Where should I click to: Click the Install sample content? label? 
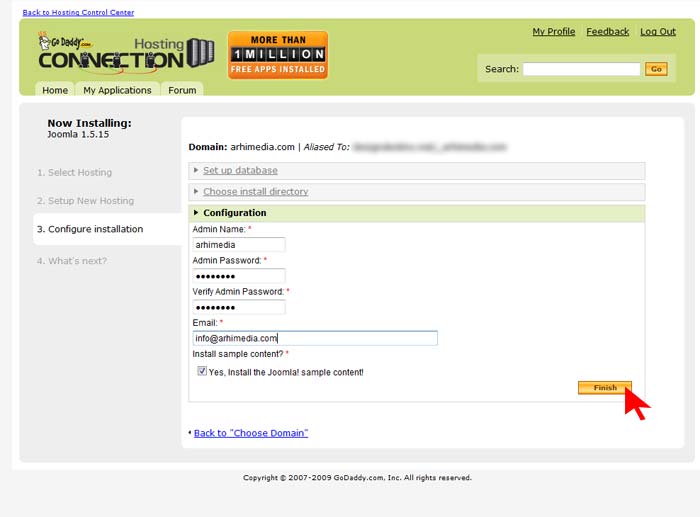tap(238, 354)
